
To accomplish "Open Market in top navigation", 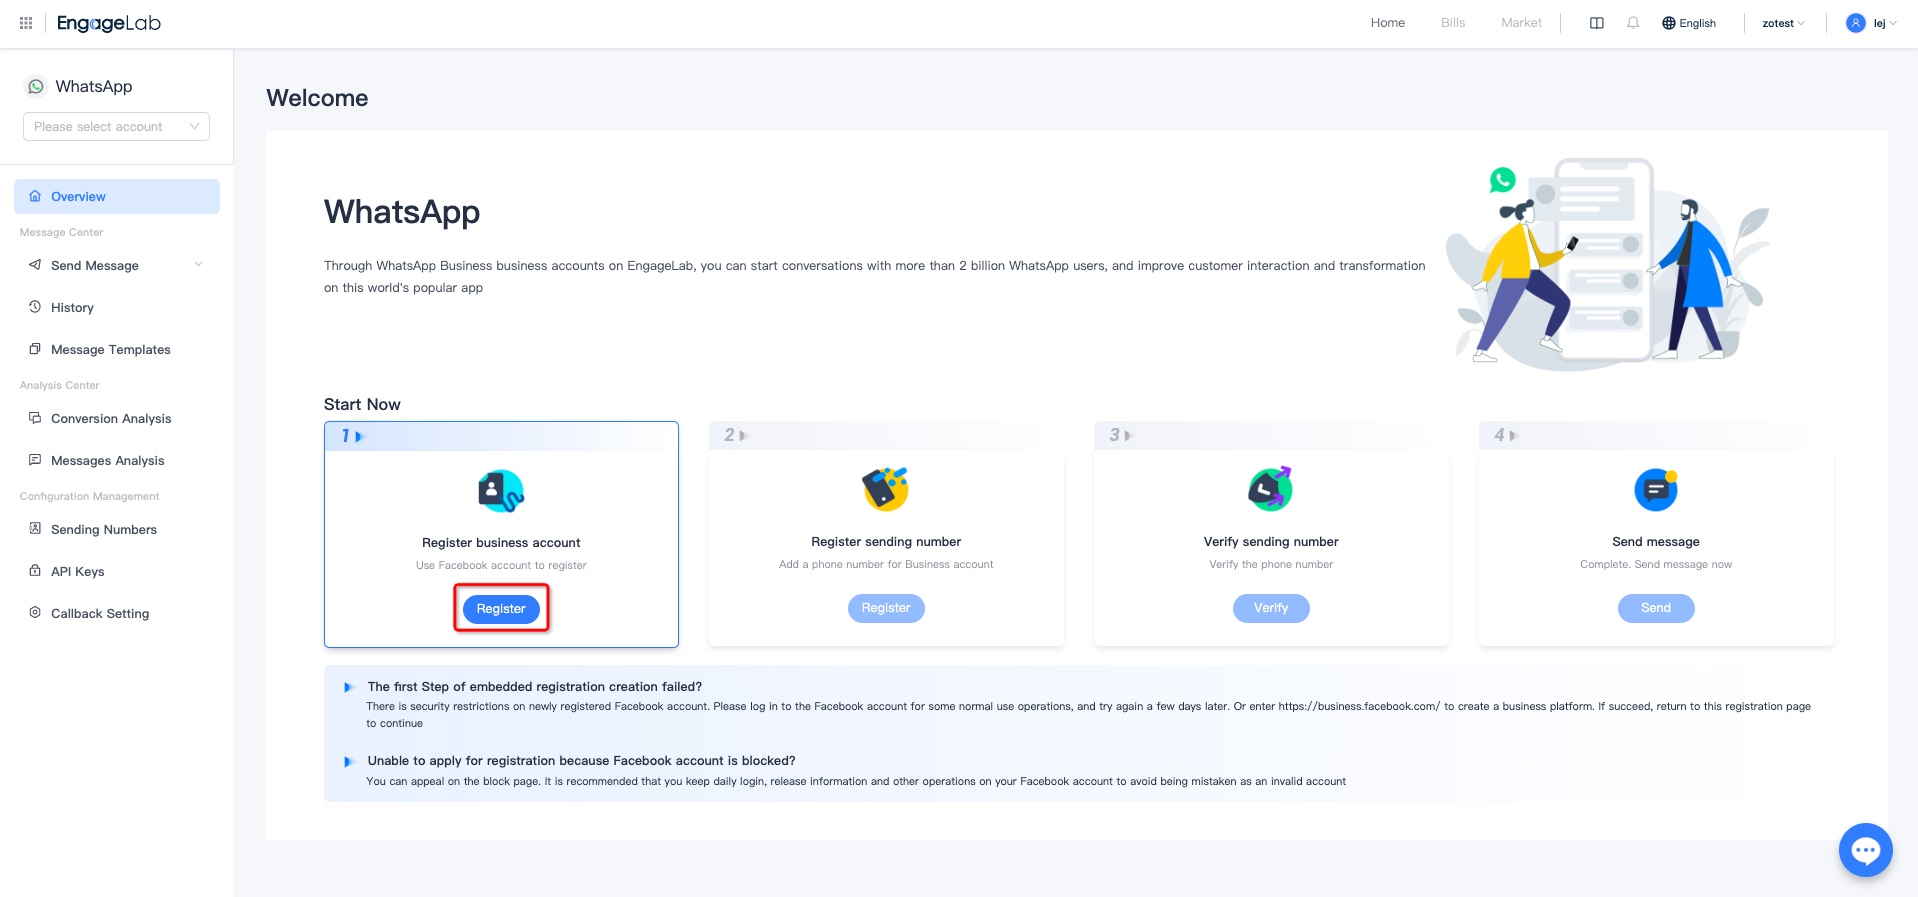I will click(1521, 23).
